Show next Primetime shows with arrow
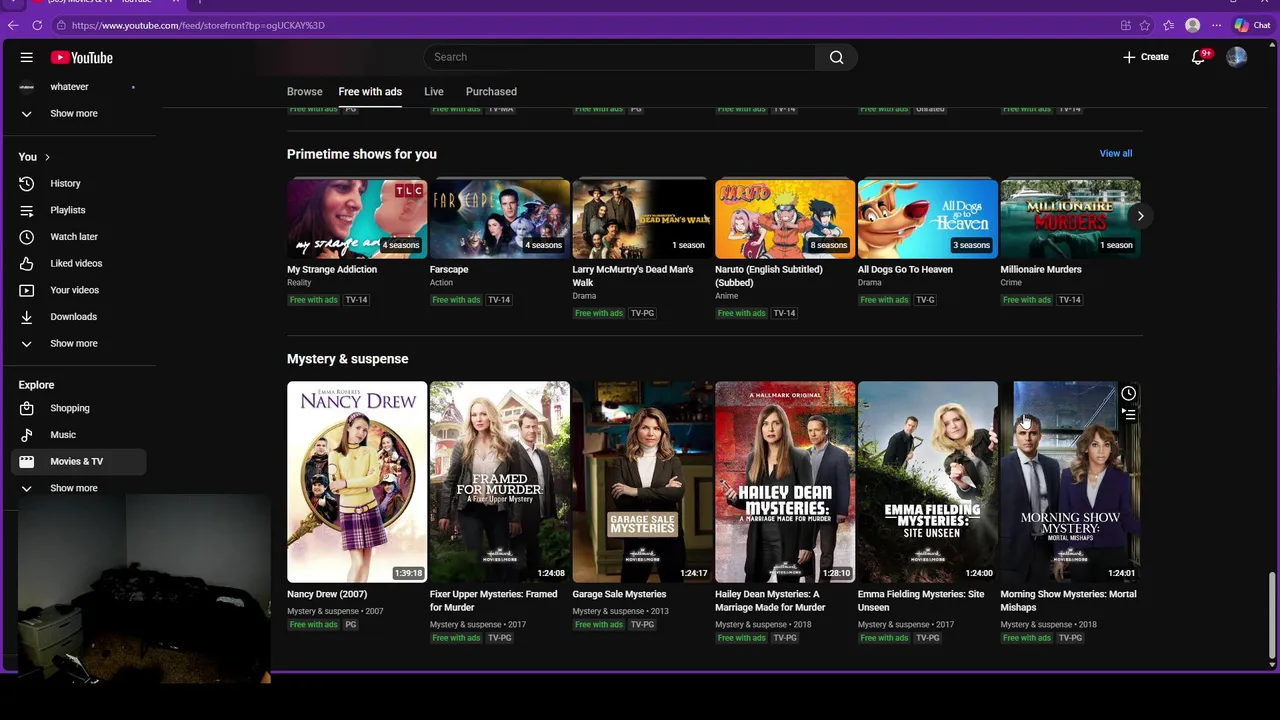Viewport: 1280px width, 720px height. (x=1140, y=216)
